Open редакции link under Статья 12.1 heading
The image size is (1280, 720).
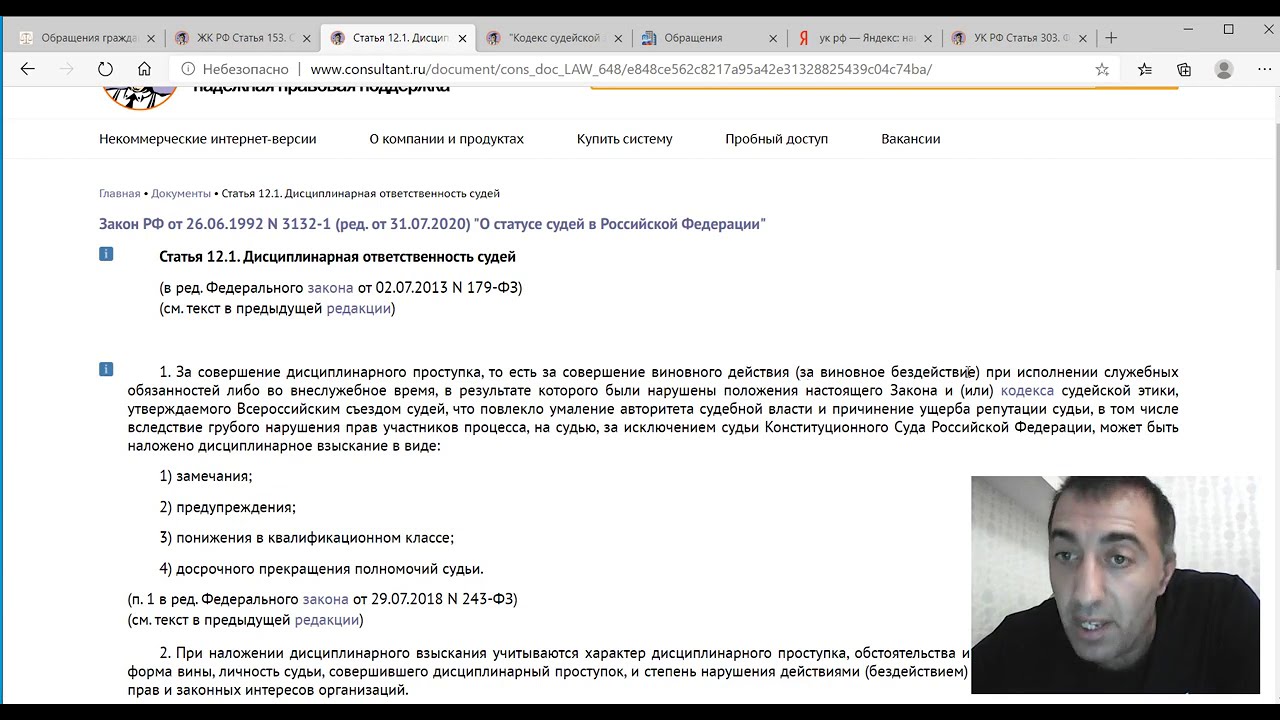click(x=358, y=308)
